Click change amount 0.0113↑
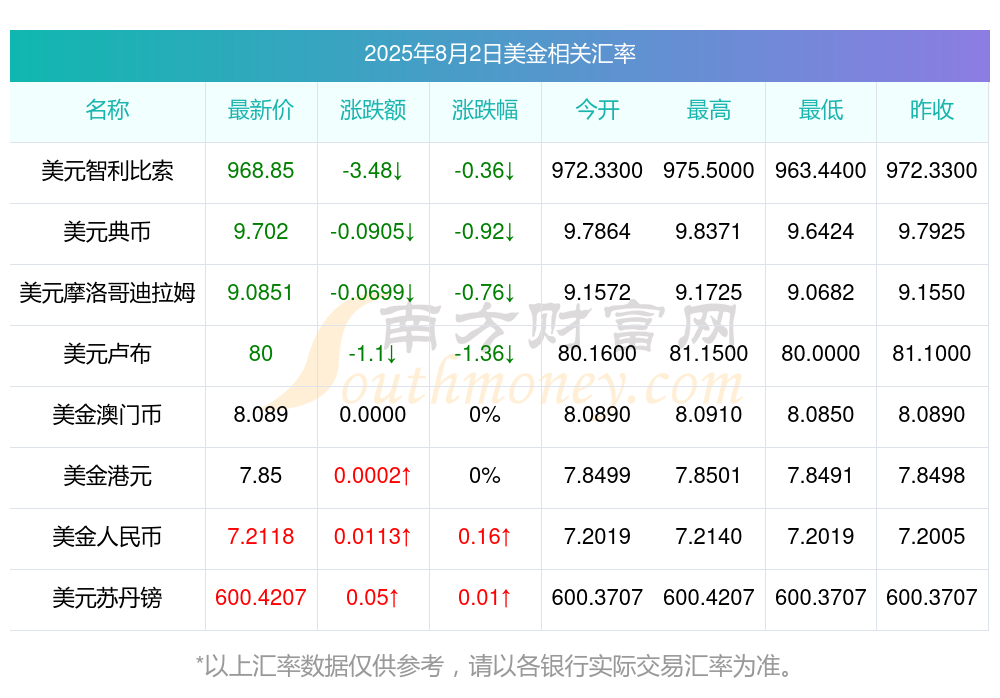The height and width of the screenshot is (698, 1000). [372, 536]
